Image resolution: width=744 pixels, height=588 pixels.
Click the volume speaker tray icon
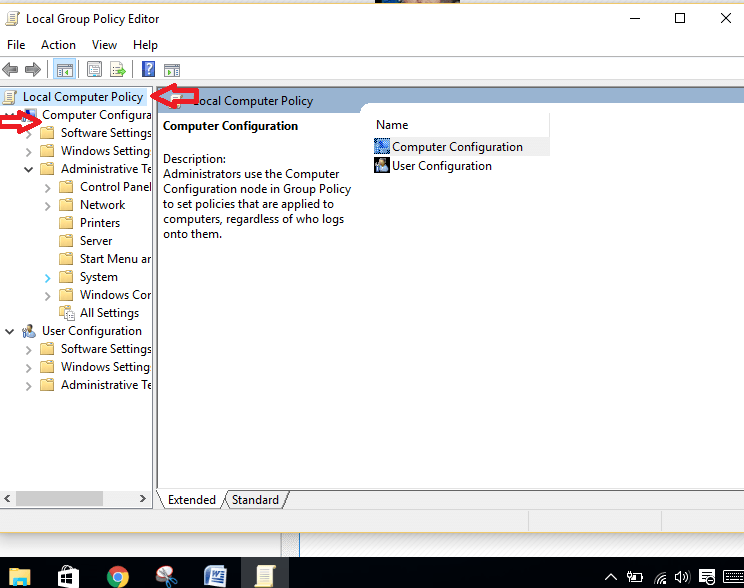click(x=682, y=577)
